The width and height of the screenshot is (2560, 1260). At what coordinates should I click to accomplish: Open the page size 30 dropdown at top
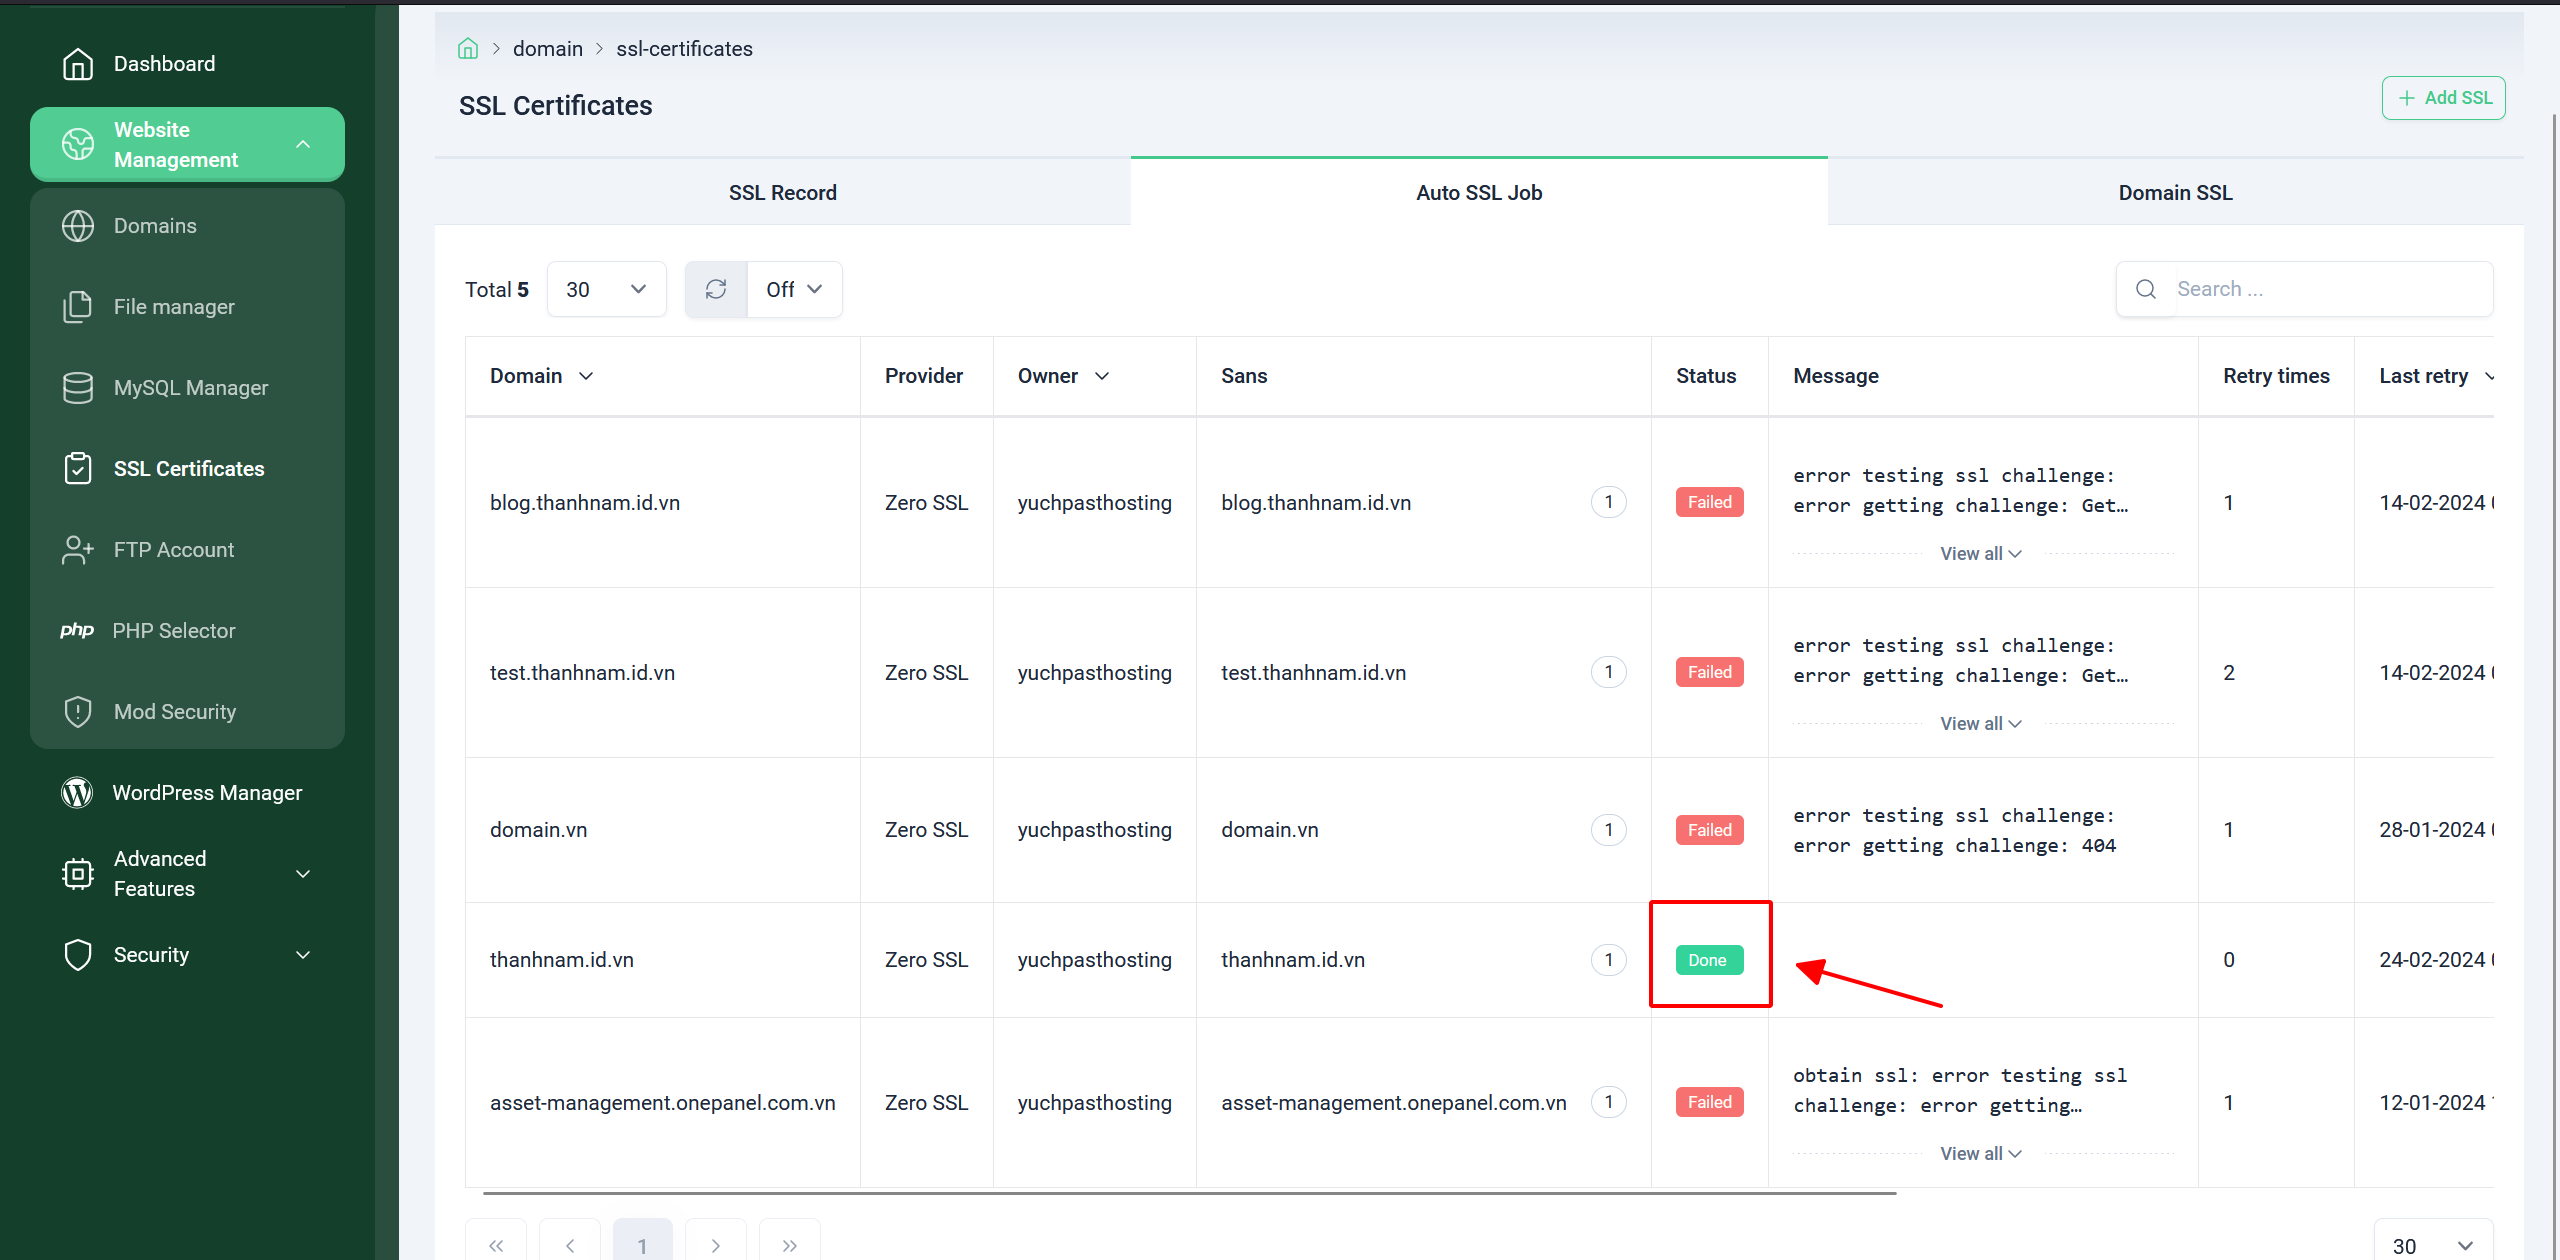pos(607,289)
